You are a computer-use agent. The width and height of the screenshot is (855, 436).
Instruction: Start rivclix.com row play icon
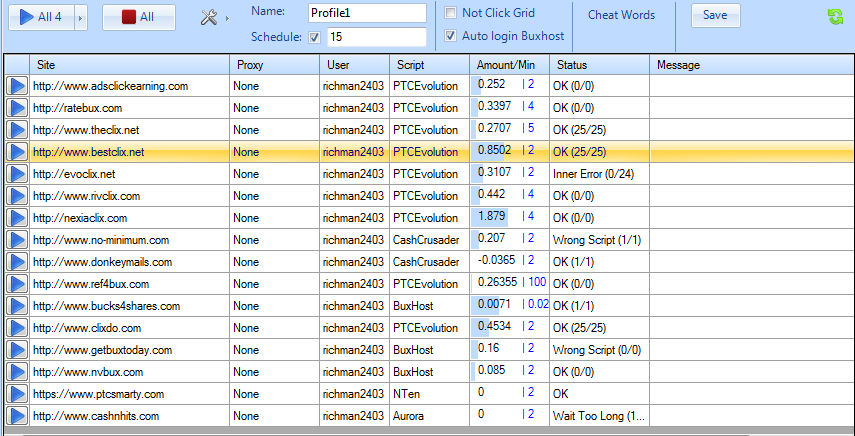click(x=17, y=196)
